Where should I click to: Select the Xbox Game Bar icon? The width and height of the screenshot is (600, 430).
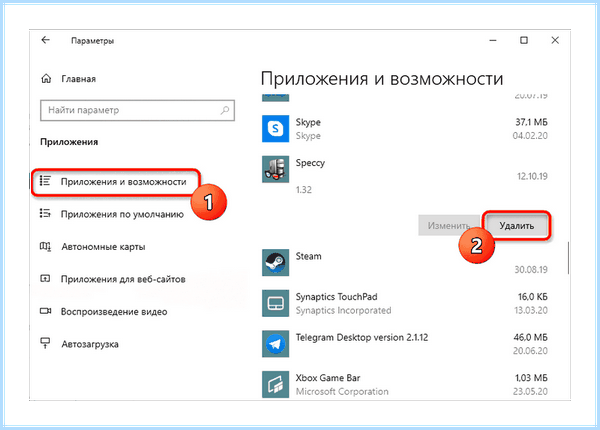coord(276,384)
